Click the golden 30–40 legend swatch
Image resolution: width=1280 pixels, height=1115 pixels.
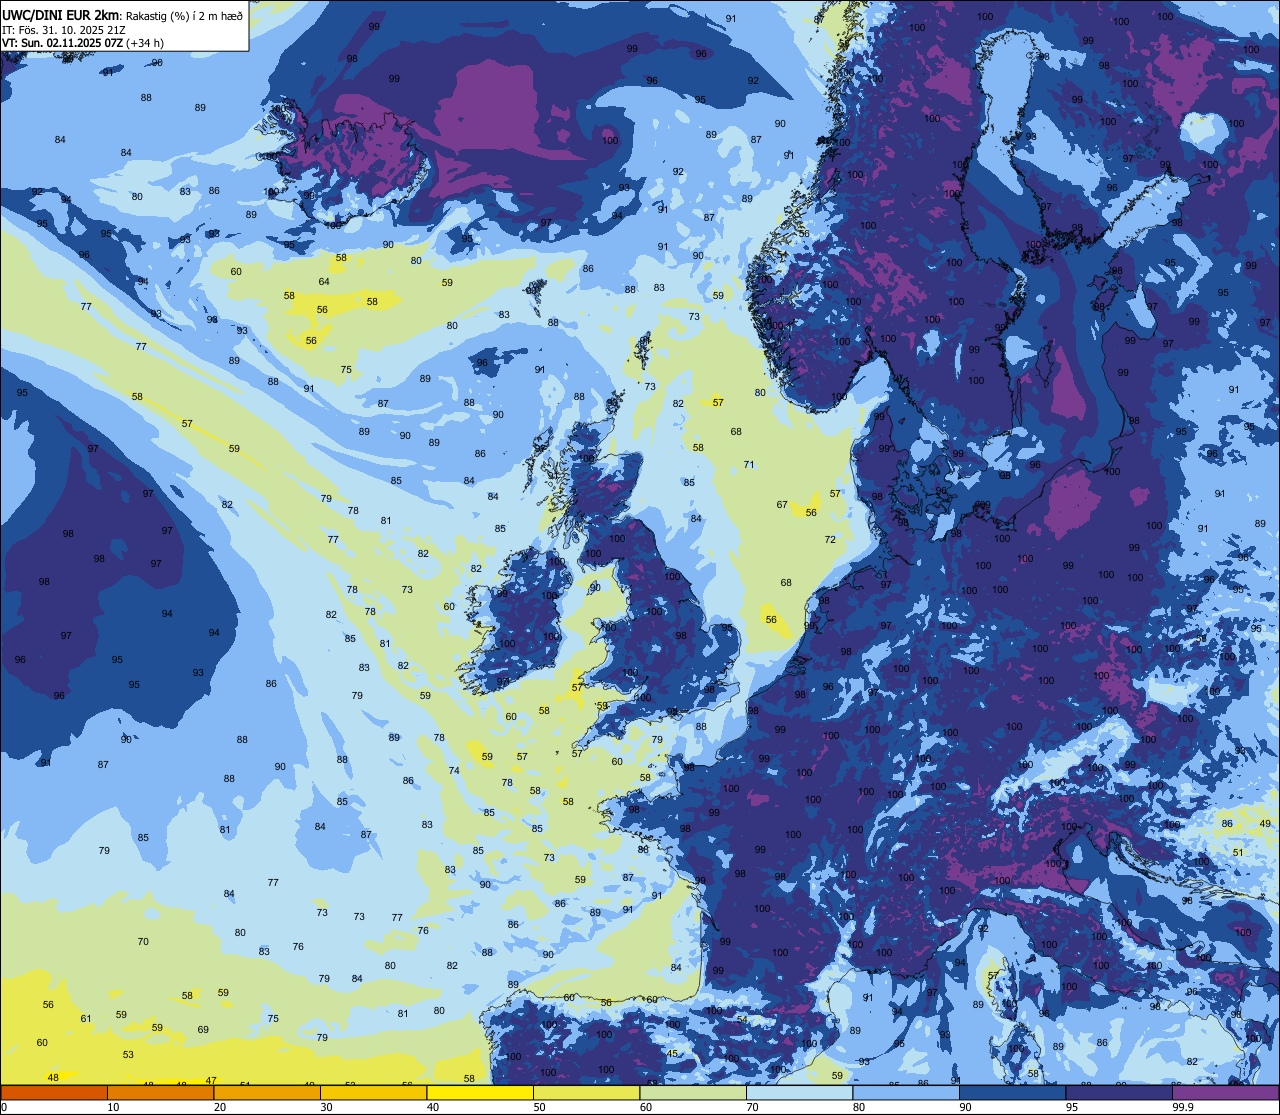tap(373, 1092)
